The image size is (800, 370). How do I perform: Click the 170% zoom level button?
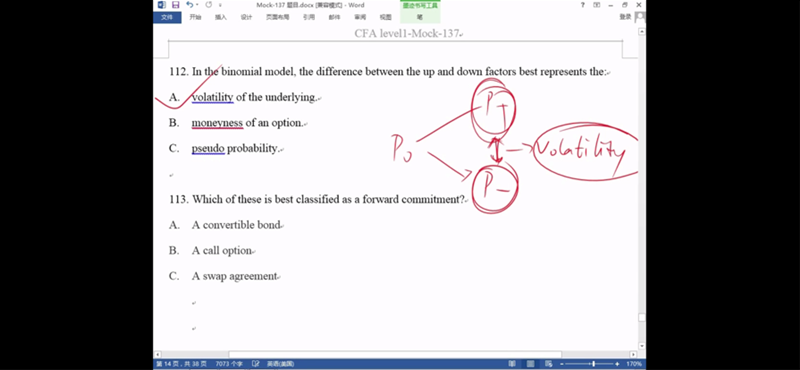tap(634, 364)
